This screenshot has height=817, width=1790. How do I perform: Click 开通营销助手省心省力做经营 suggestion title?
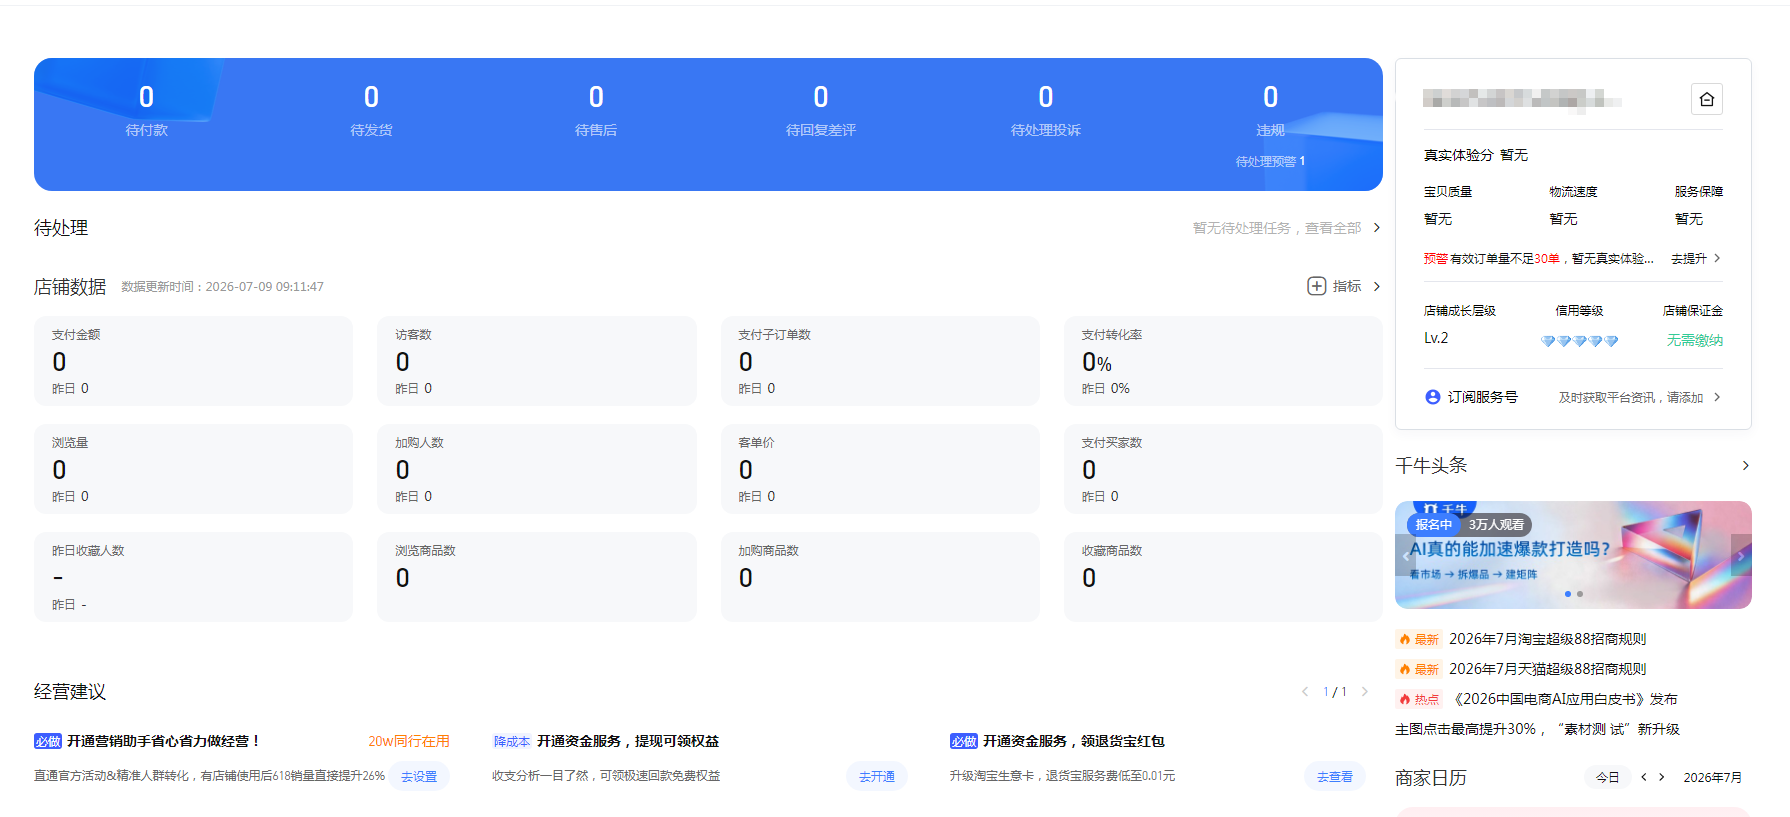pyautogui.click(x=164, y=741)
